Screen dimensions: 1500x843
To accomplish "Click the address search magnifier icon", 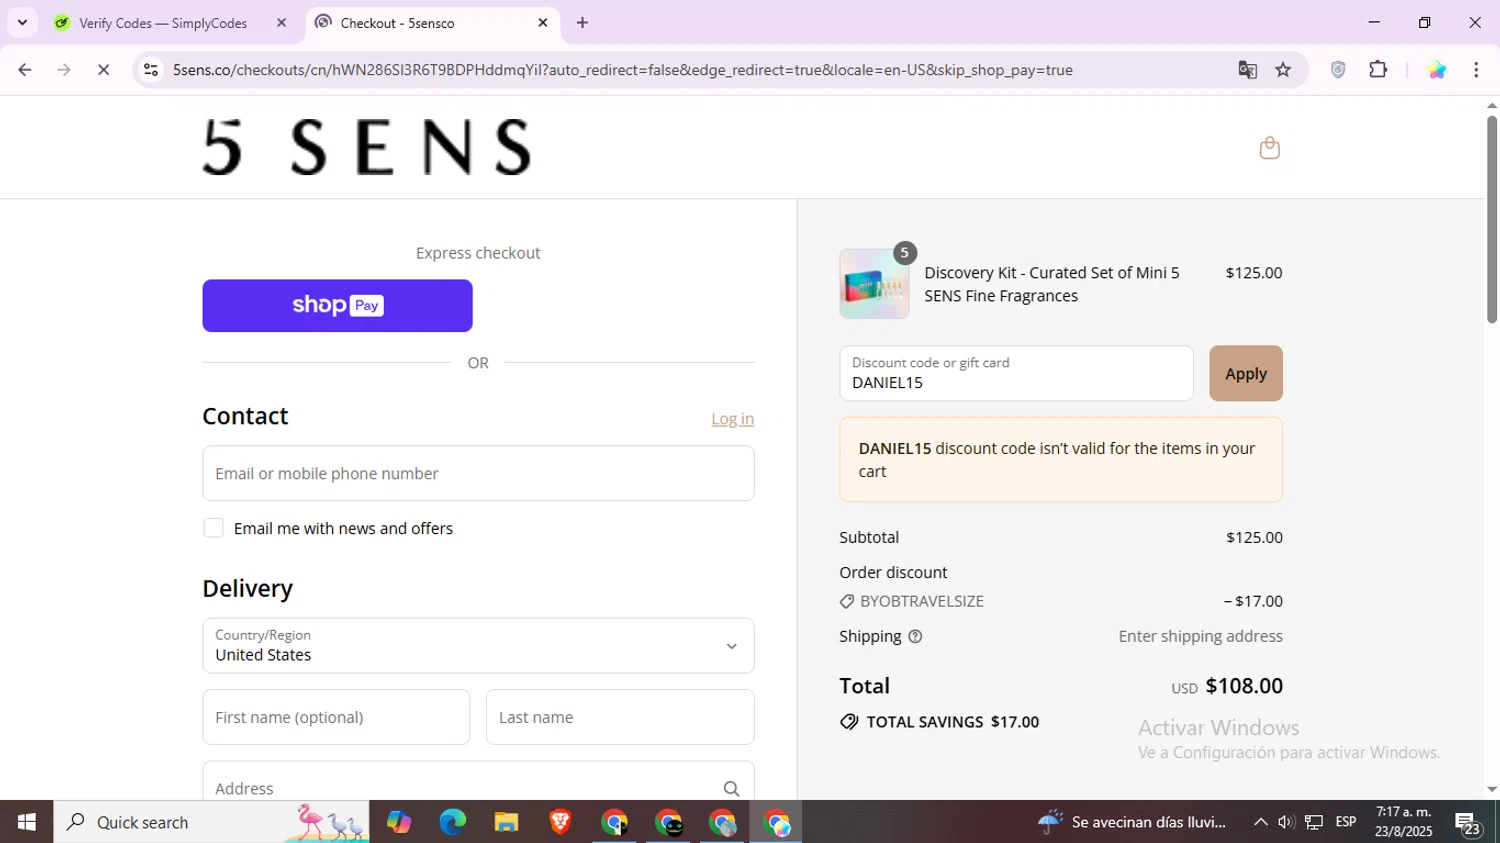I will pyautogui.click(x=731, y=789).
